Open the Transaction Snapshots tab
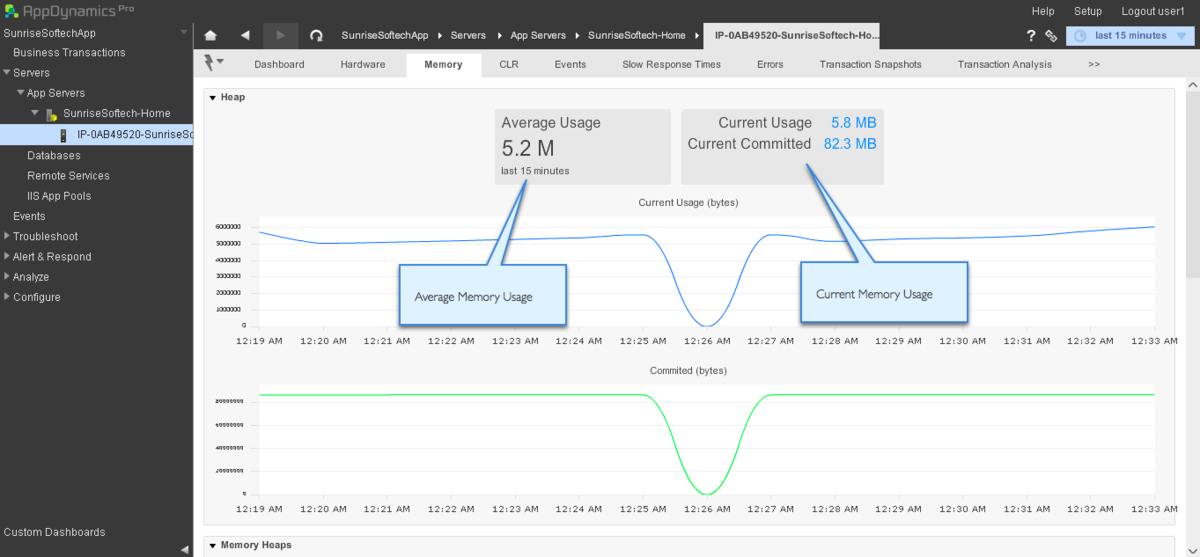 (x=870, y=64)
